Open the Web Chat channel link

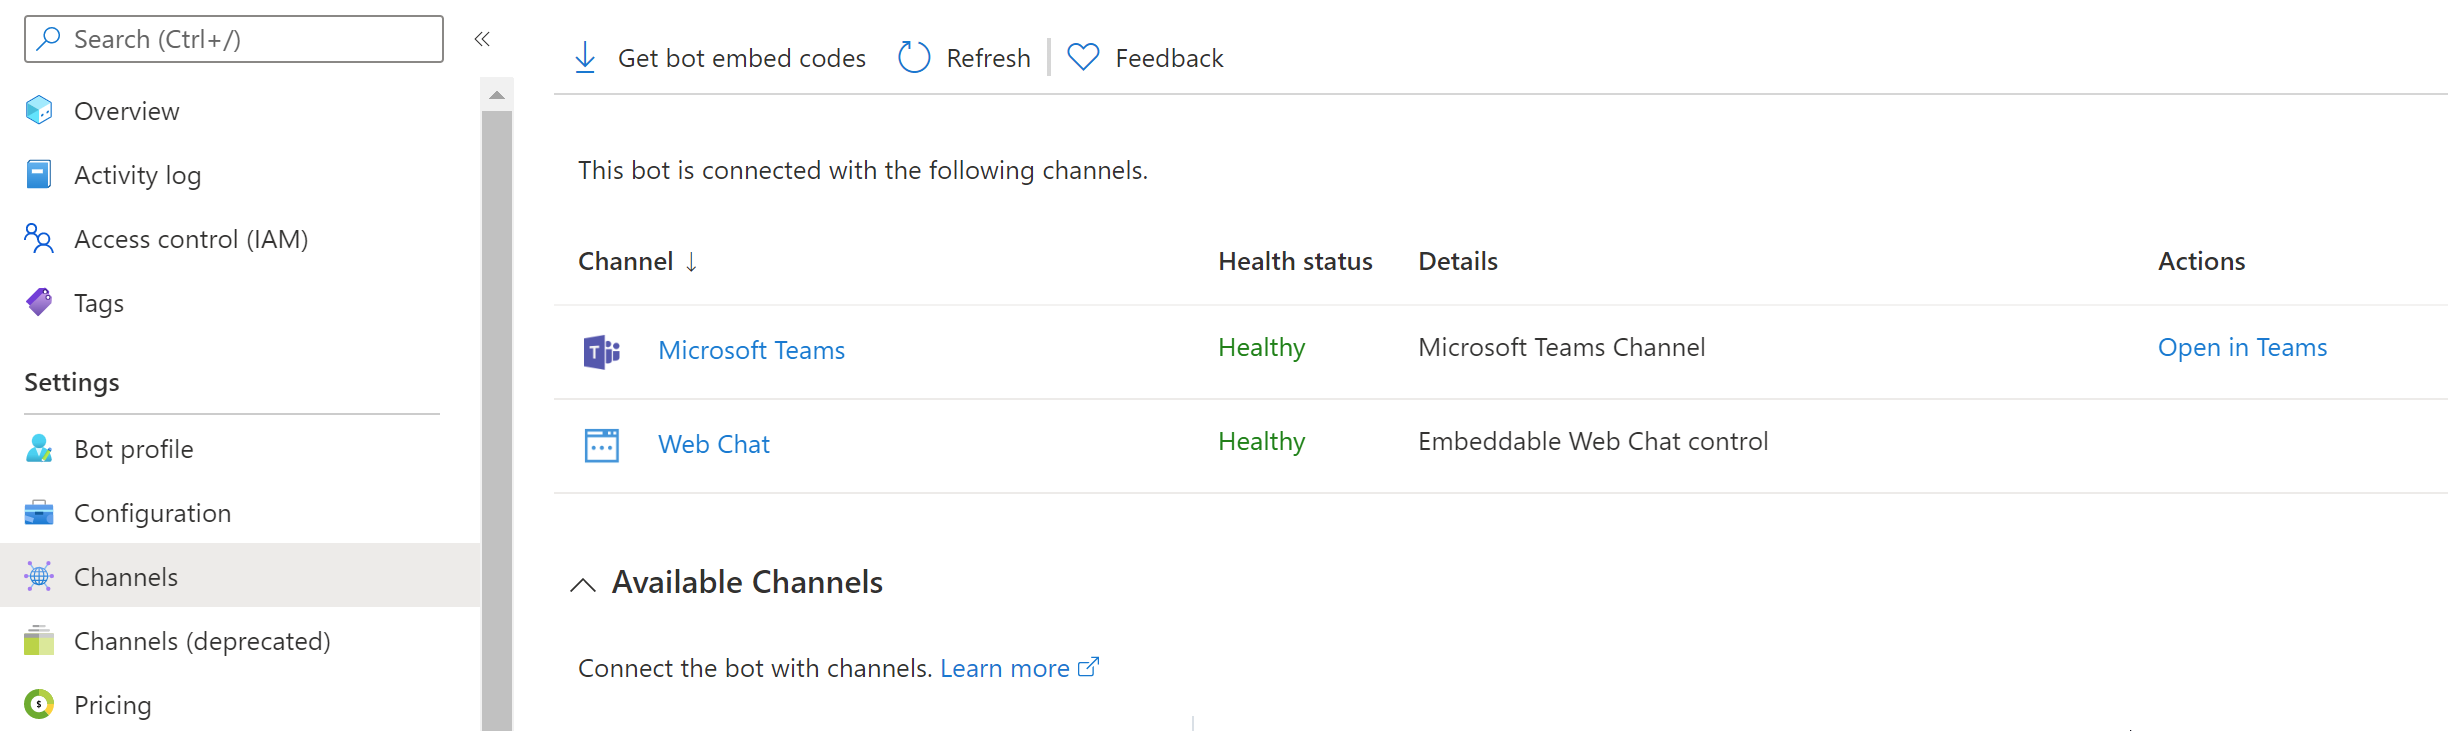pyautogui.click(x=713, y=444)
